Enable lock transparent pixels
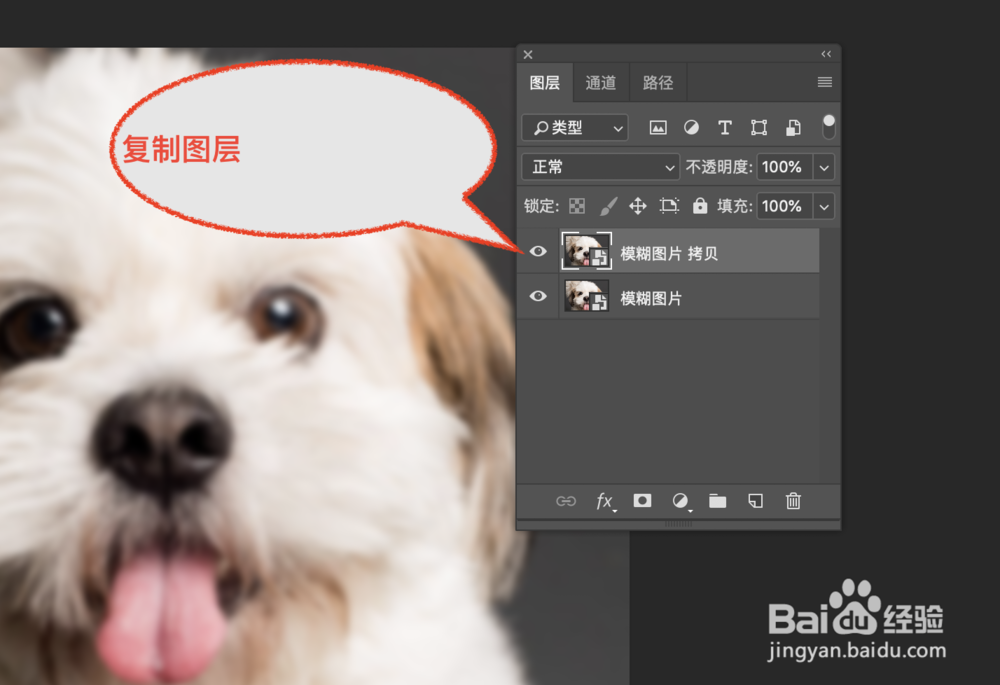Screen dimensions: 1000x685 (577, 206)
